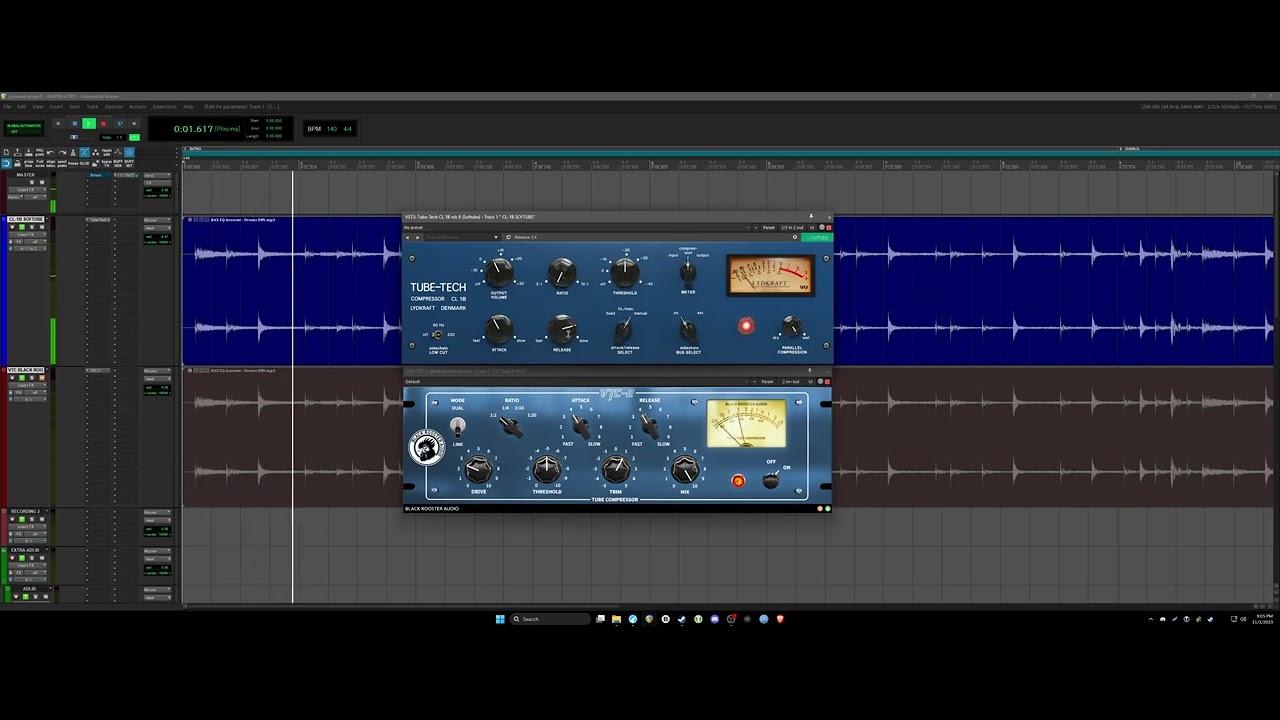This screenshot has height=720, width=1280.
Task: Toggle the sidechain Low Cut switch
Action: [x=438, y=335]
